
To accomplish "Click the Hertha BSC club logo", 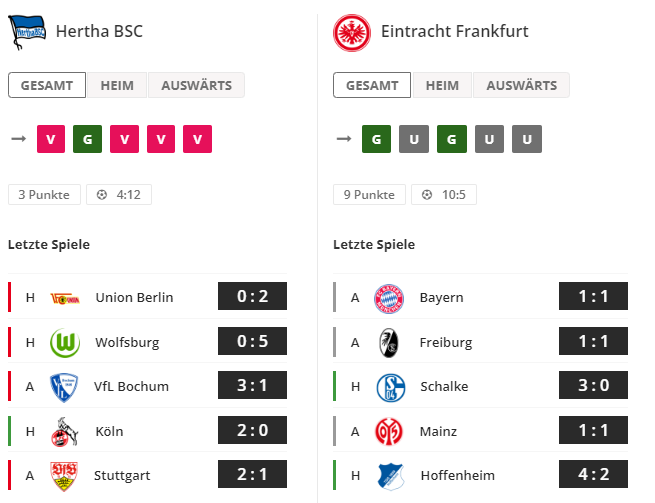I will coord(27,32).
